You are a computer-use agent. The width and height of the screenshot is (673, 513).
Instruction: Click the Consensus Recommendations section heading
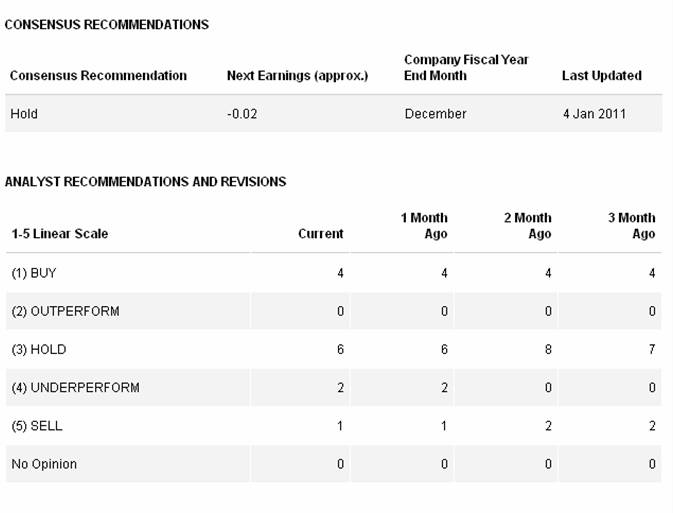[x=107, y=24]
